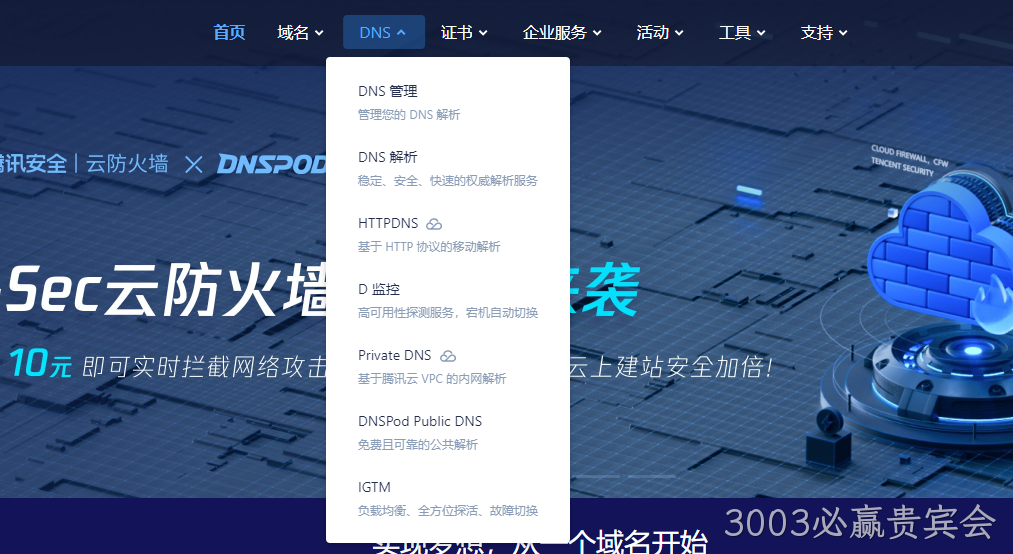Open the Private DNS entry
The width and height of the screenshot is (1013, 554).
[x=395, y=355]
